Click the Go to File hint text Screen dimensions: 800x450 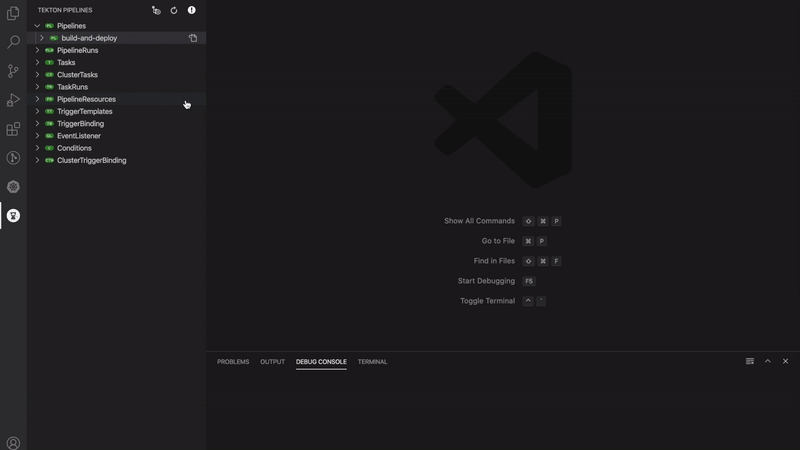click(498, 241)
